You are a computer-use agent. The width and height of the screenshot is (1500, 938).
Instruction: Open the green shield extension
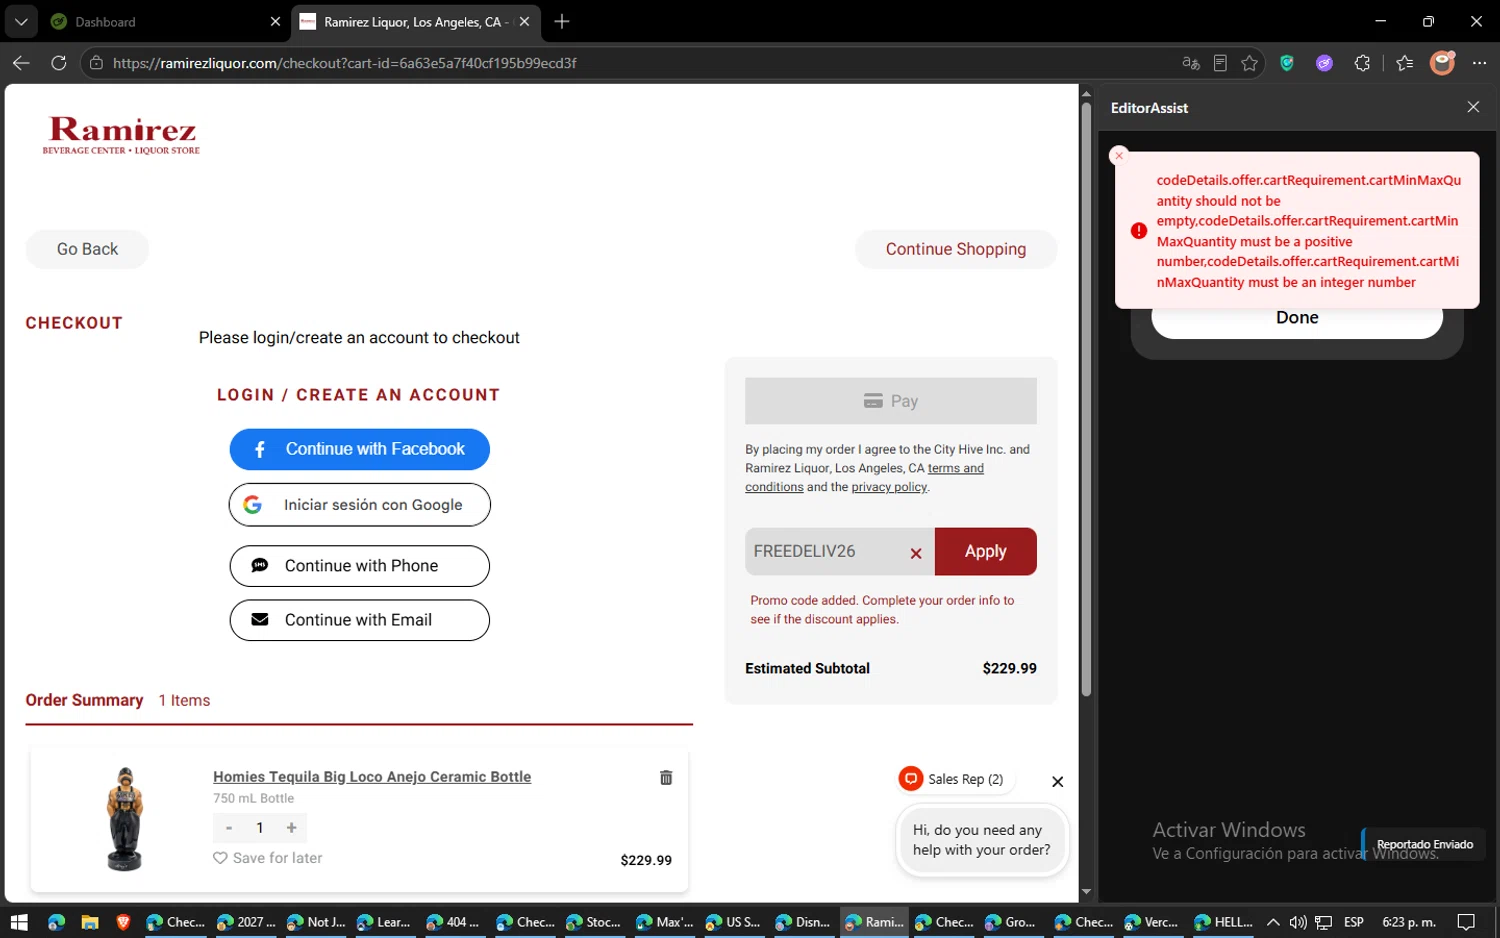point(1287,63)
